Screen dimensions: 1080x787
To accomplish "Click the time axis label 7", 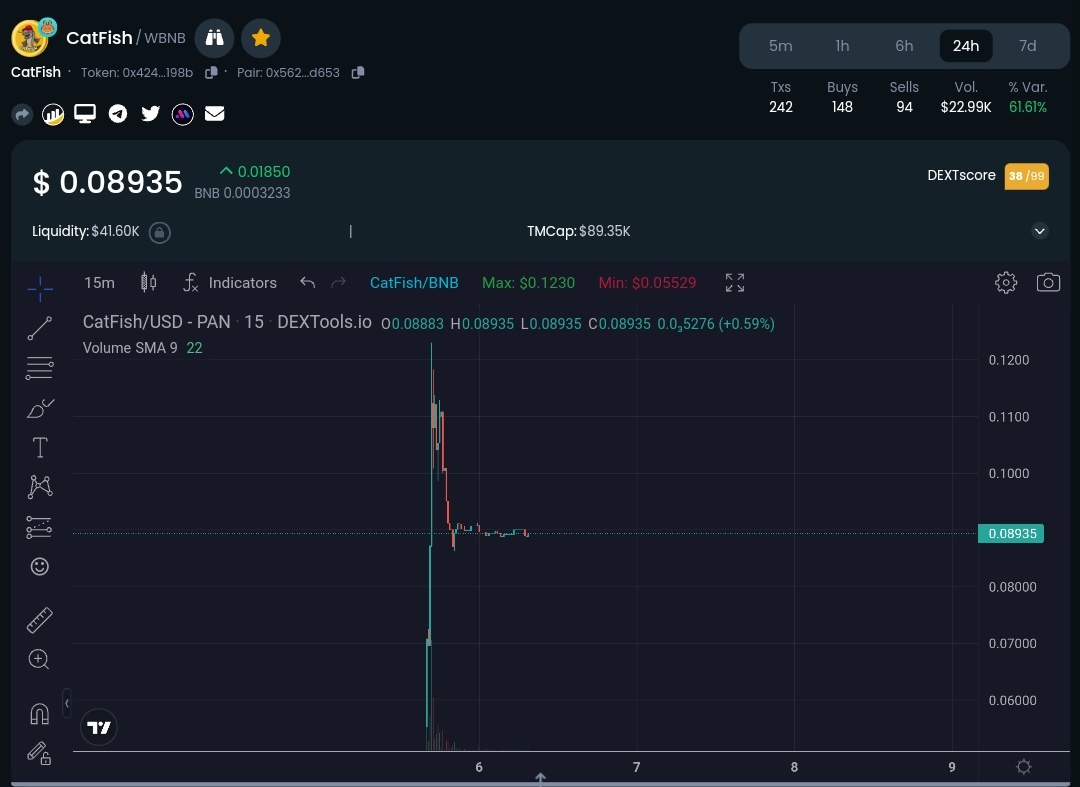I will pos(636,767).
